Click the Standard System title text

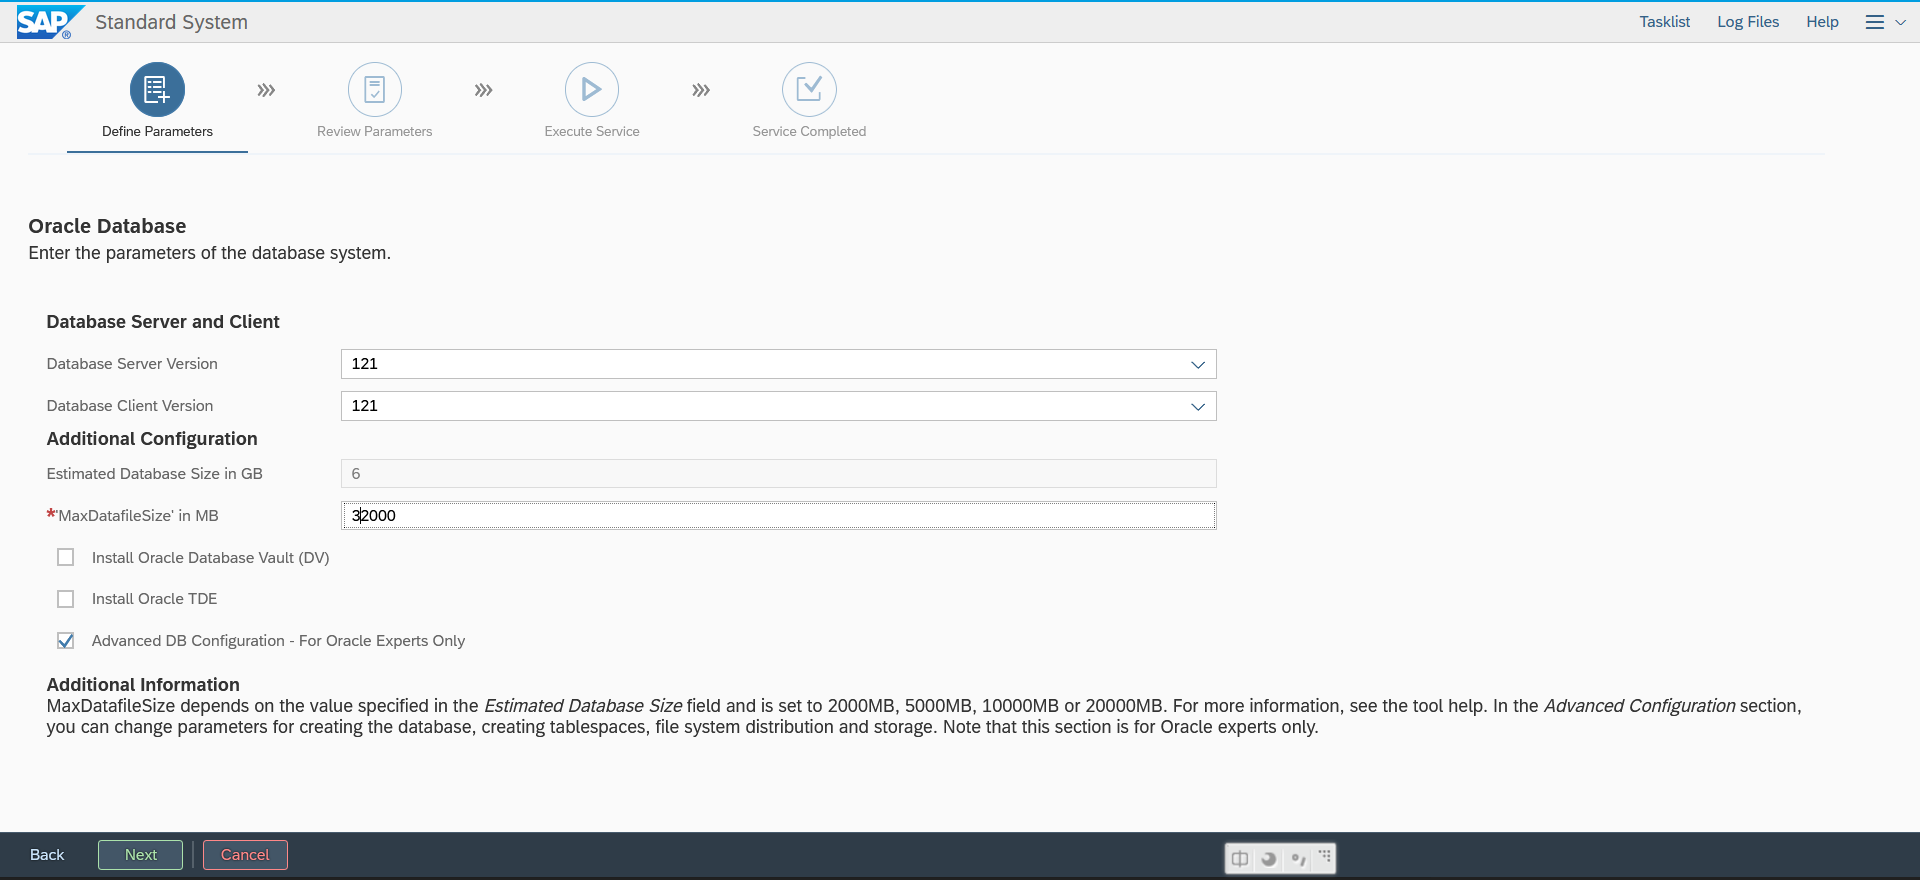pyautogui.click(x=171, y=22)
